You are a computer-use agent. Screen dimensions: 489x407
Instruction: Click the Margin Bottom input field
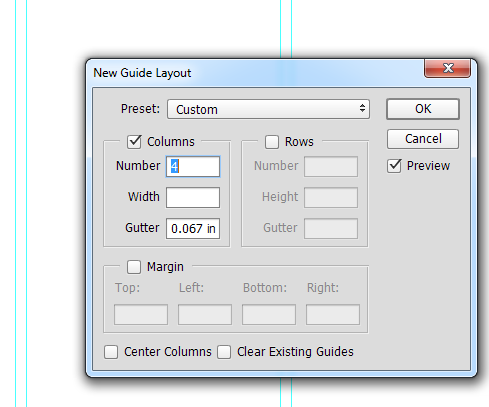tap(269, 314)
